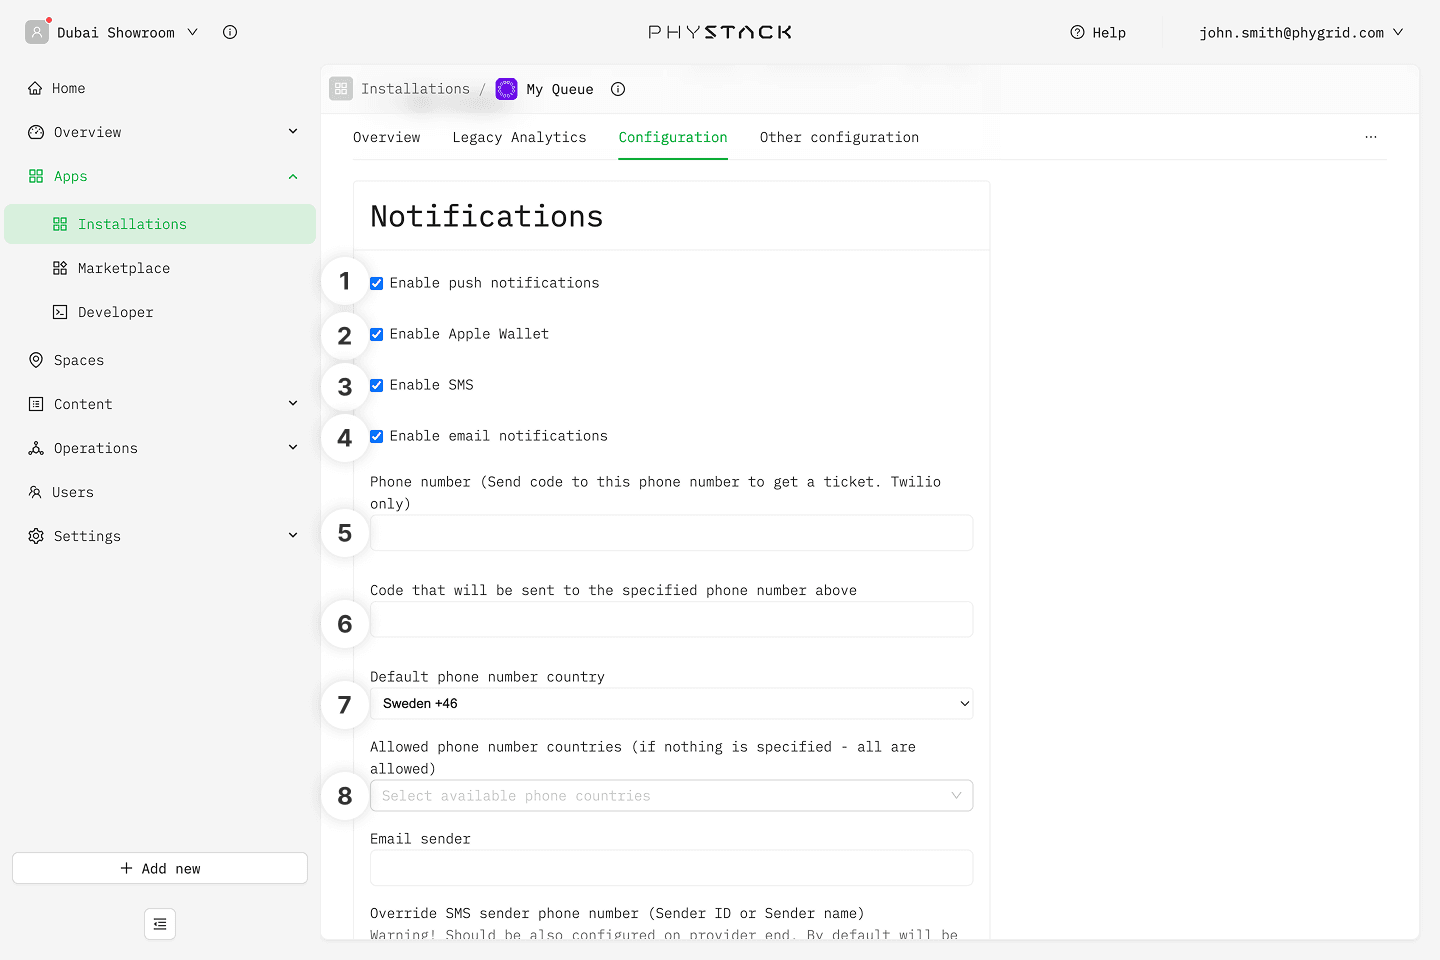Open the three-dot more options menu

tap(1370, 137)
